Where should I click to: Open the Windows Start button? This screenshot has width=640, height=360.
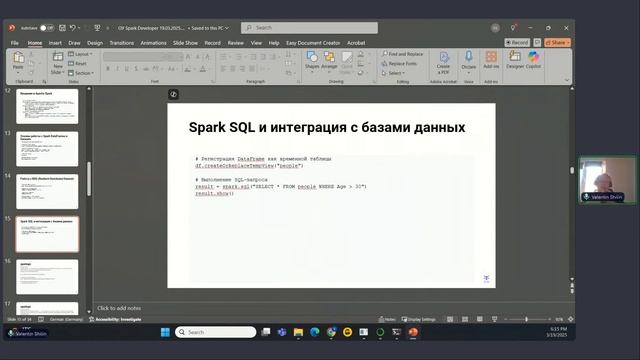click(x=165, y=332)
